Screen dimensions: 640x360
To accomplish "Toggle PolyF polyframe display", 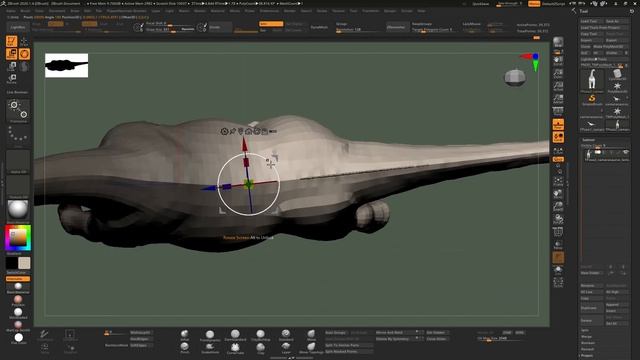I will tap(558, 232).
